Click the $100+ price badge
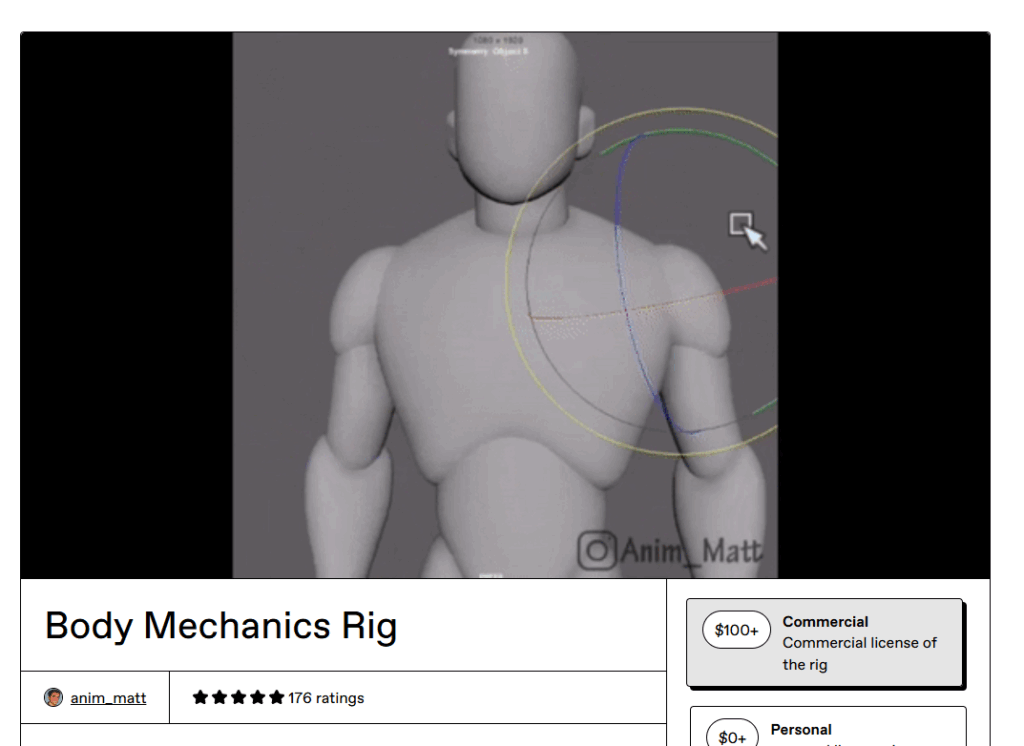The width and height of the screenshot is (1024, 746). pos(736,630)
